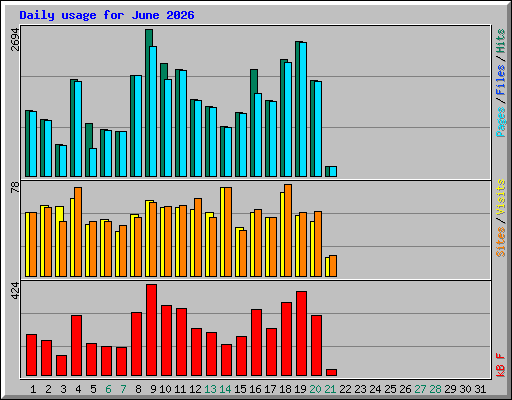512x400 pixels.
Task: Click the red KB bar for day 4
Action: pos(76,346)
